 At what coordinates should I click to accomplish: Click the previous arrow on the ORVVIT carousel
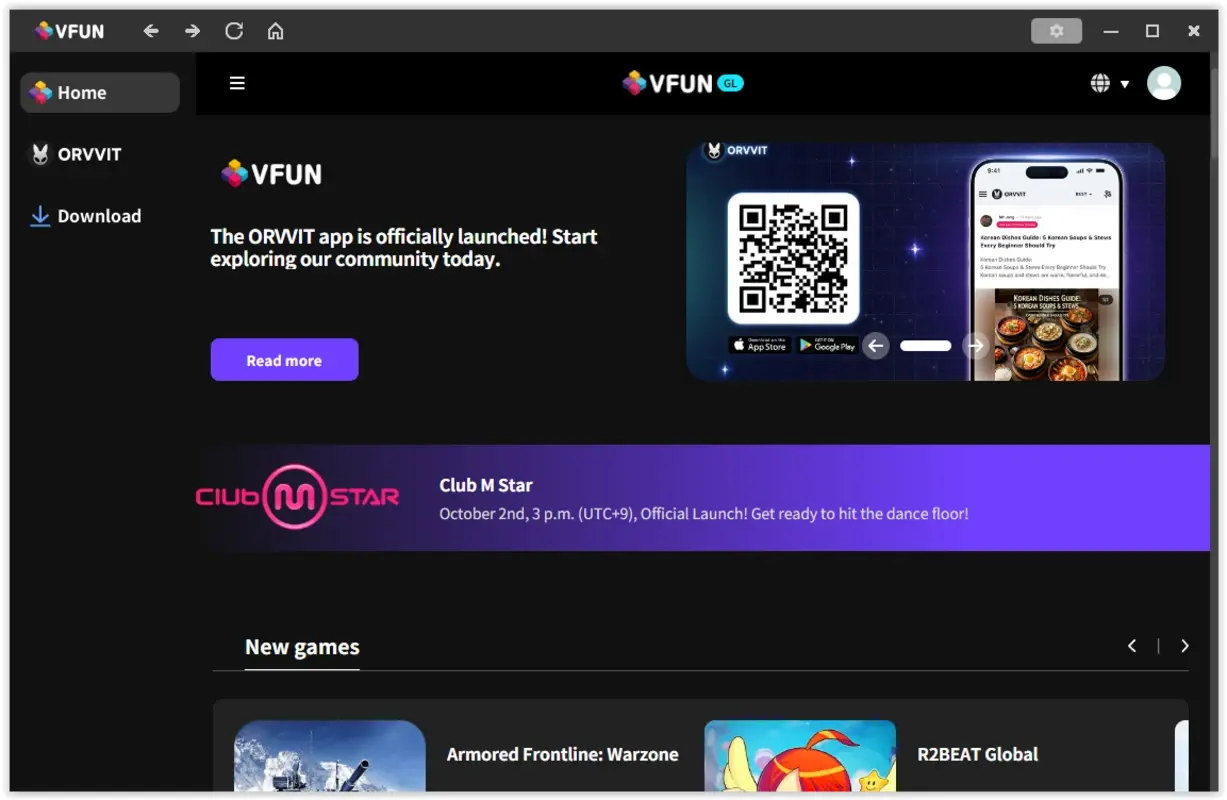point(875,345)
